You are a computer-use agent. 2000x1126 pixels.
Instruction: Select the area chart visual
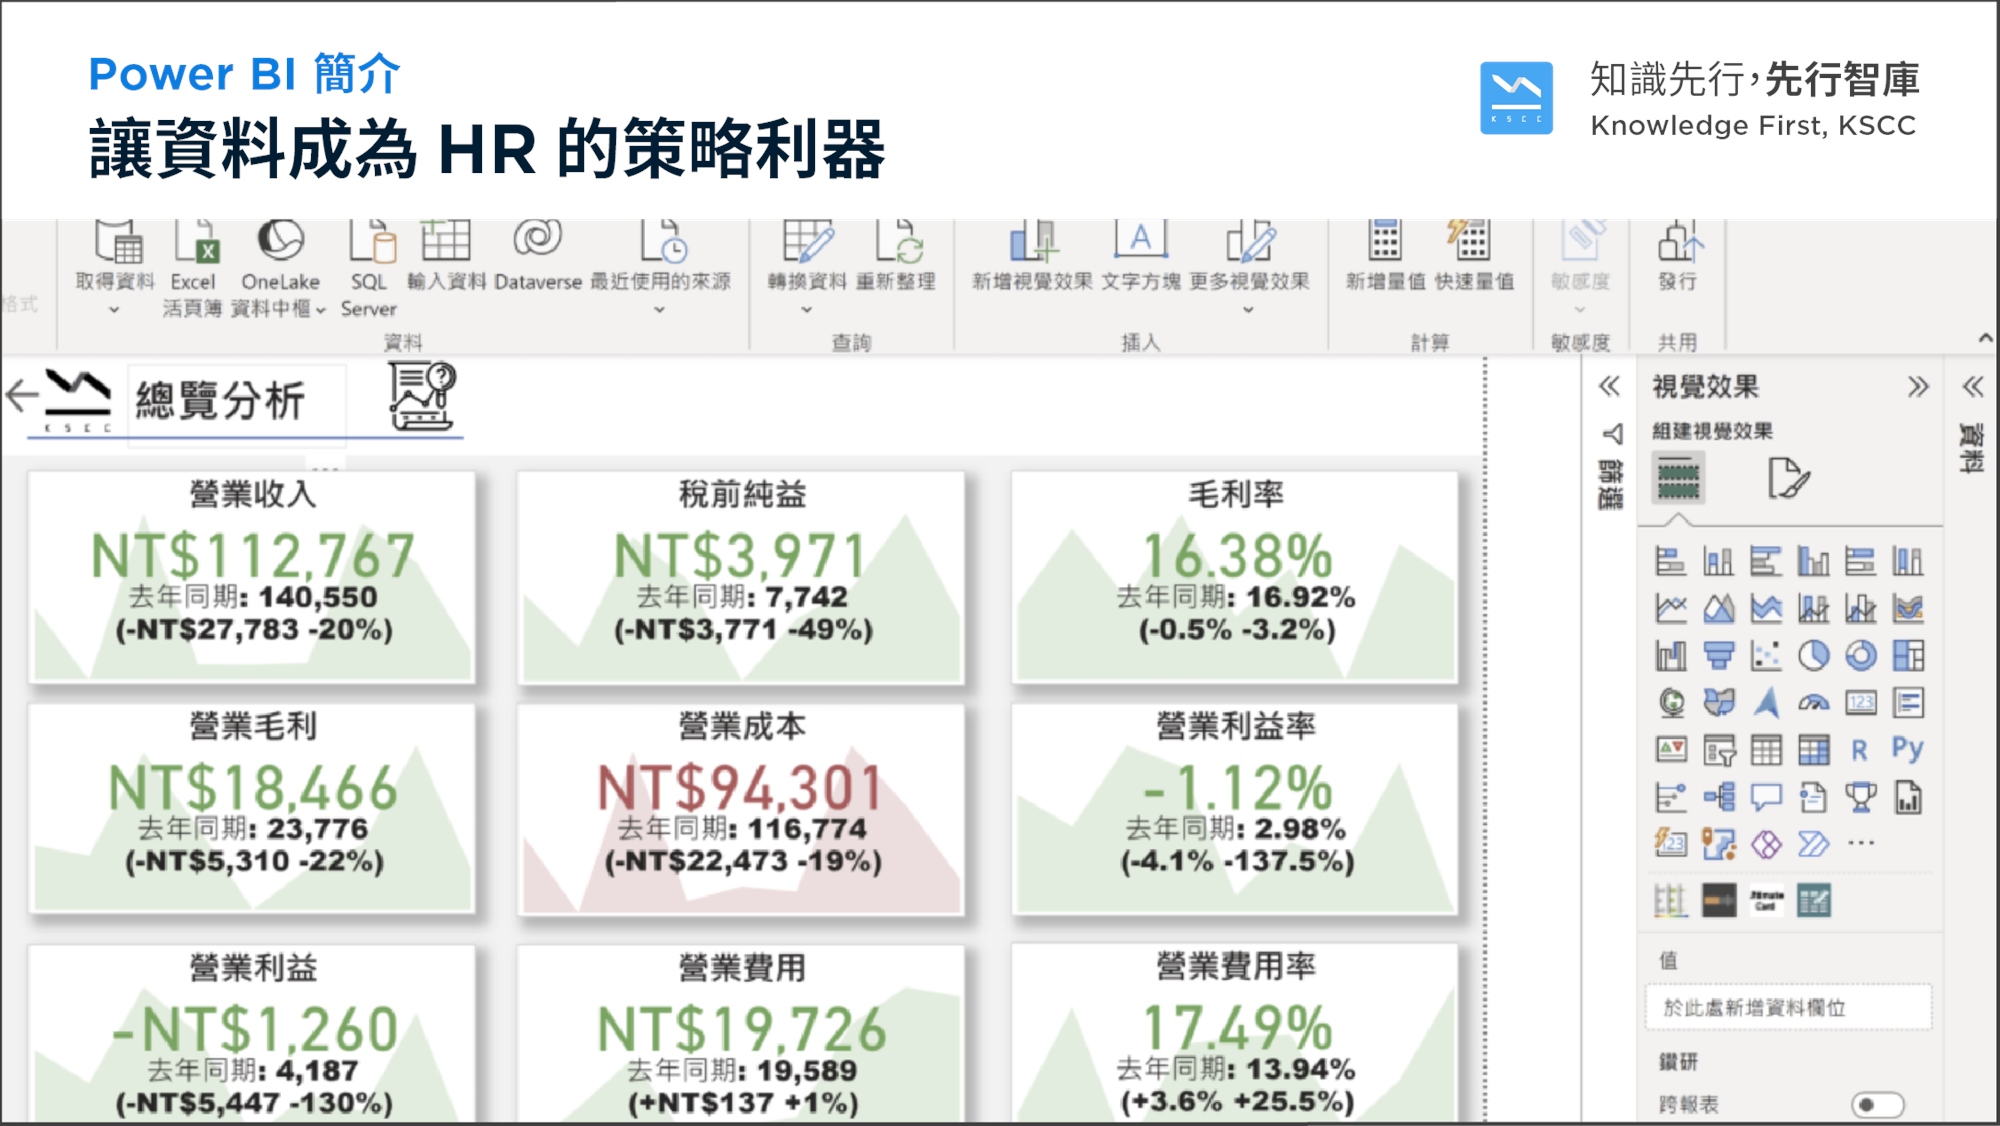pos(1718,608)
